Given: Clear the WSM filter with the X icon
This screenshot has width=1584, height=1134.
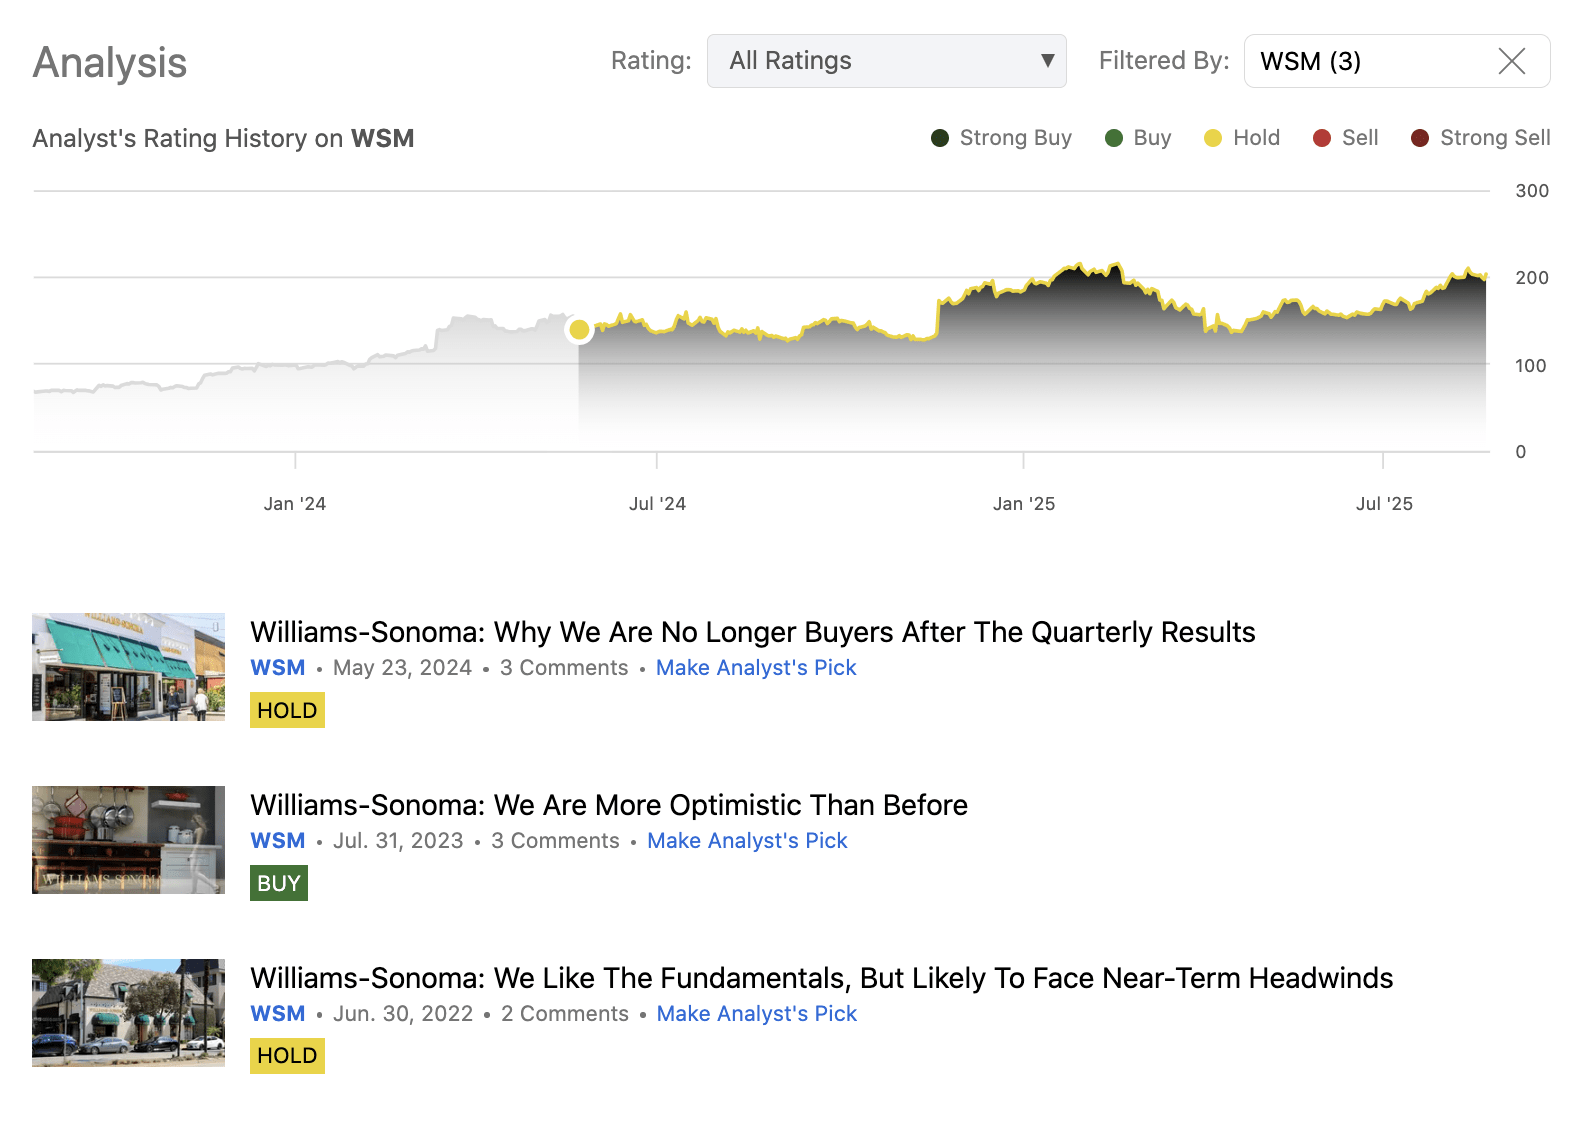Looking at the screenshot, I should (x=1511, y=62).
